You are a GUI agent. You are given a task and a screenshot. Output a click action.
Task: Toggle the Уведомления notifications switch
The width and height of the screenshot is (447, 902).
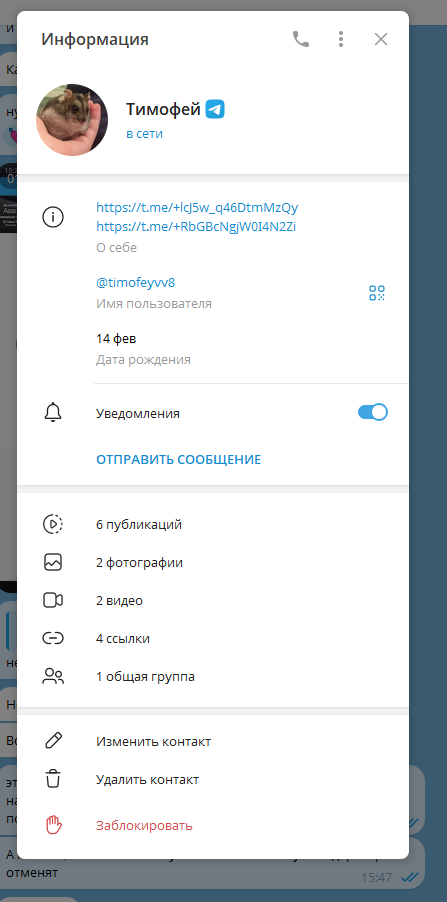(373, 412)
